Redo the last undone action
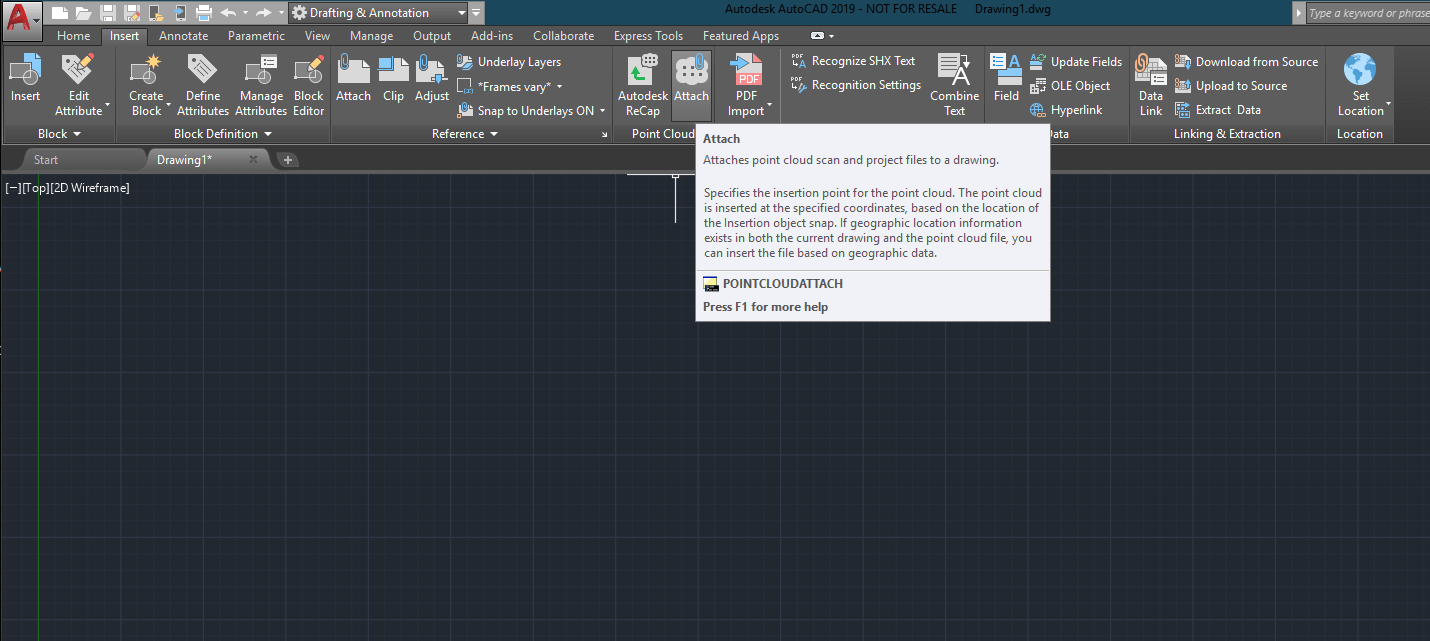This screenshot has width=1430, height=641. [x=264, y=13]
